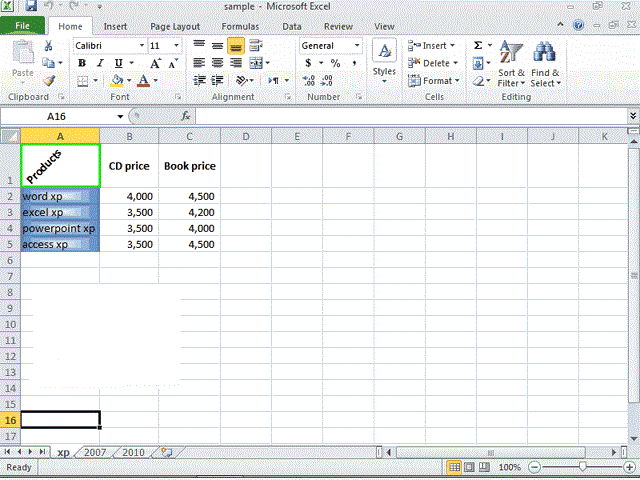Decrease font size with Shrink Font
The height and width of the screenshot is (480, 640).
(173, 63)
